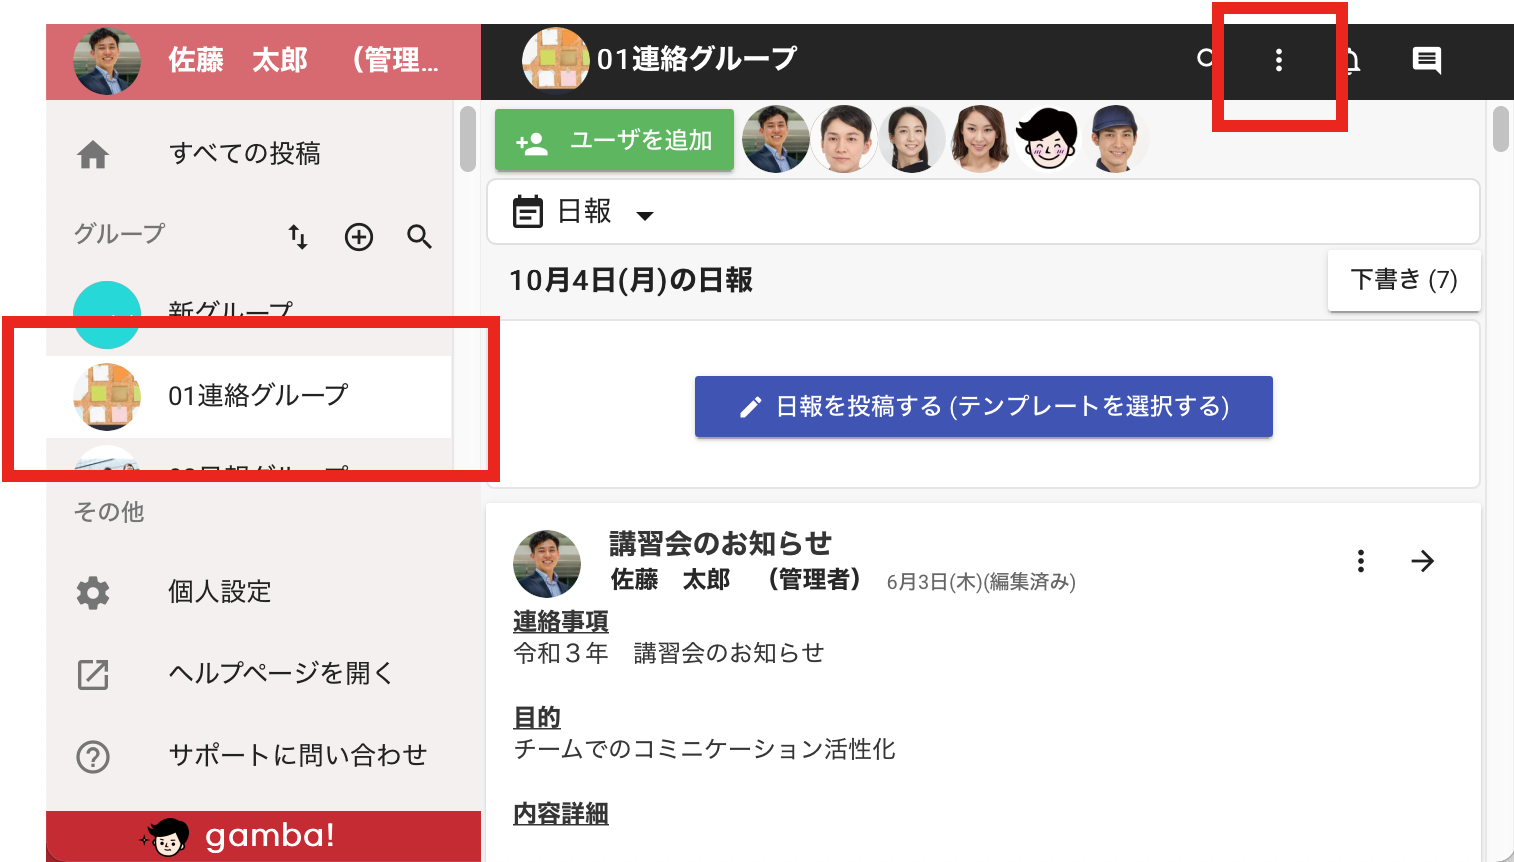Sort groups with the up-down arrows icon
The height and width of the screenshot is (862, 1514).
click(298, 236)
